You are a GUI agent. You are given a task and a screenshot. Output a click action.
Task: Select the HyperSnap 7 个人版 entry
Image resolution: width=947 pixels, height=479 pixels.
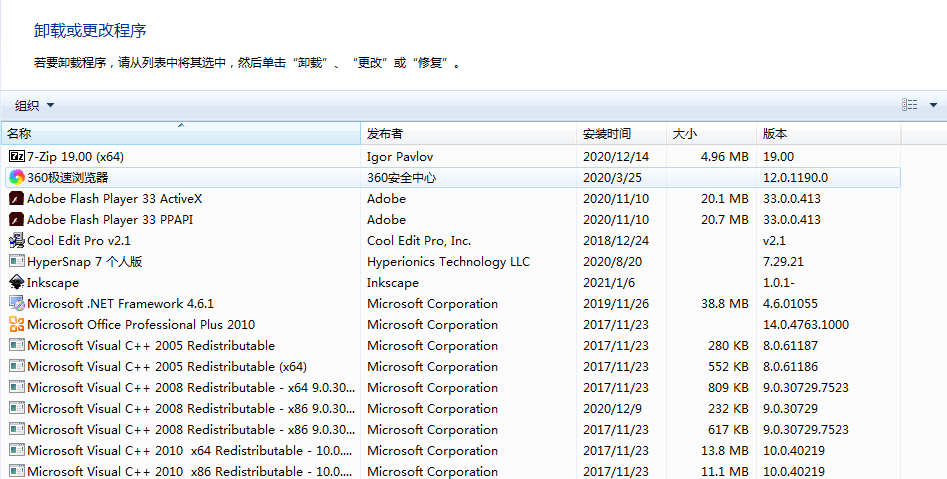pos(85,262)
